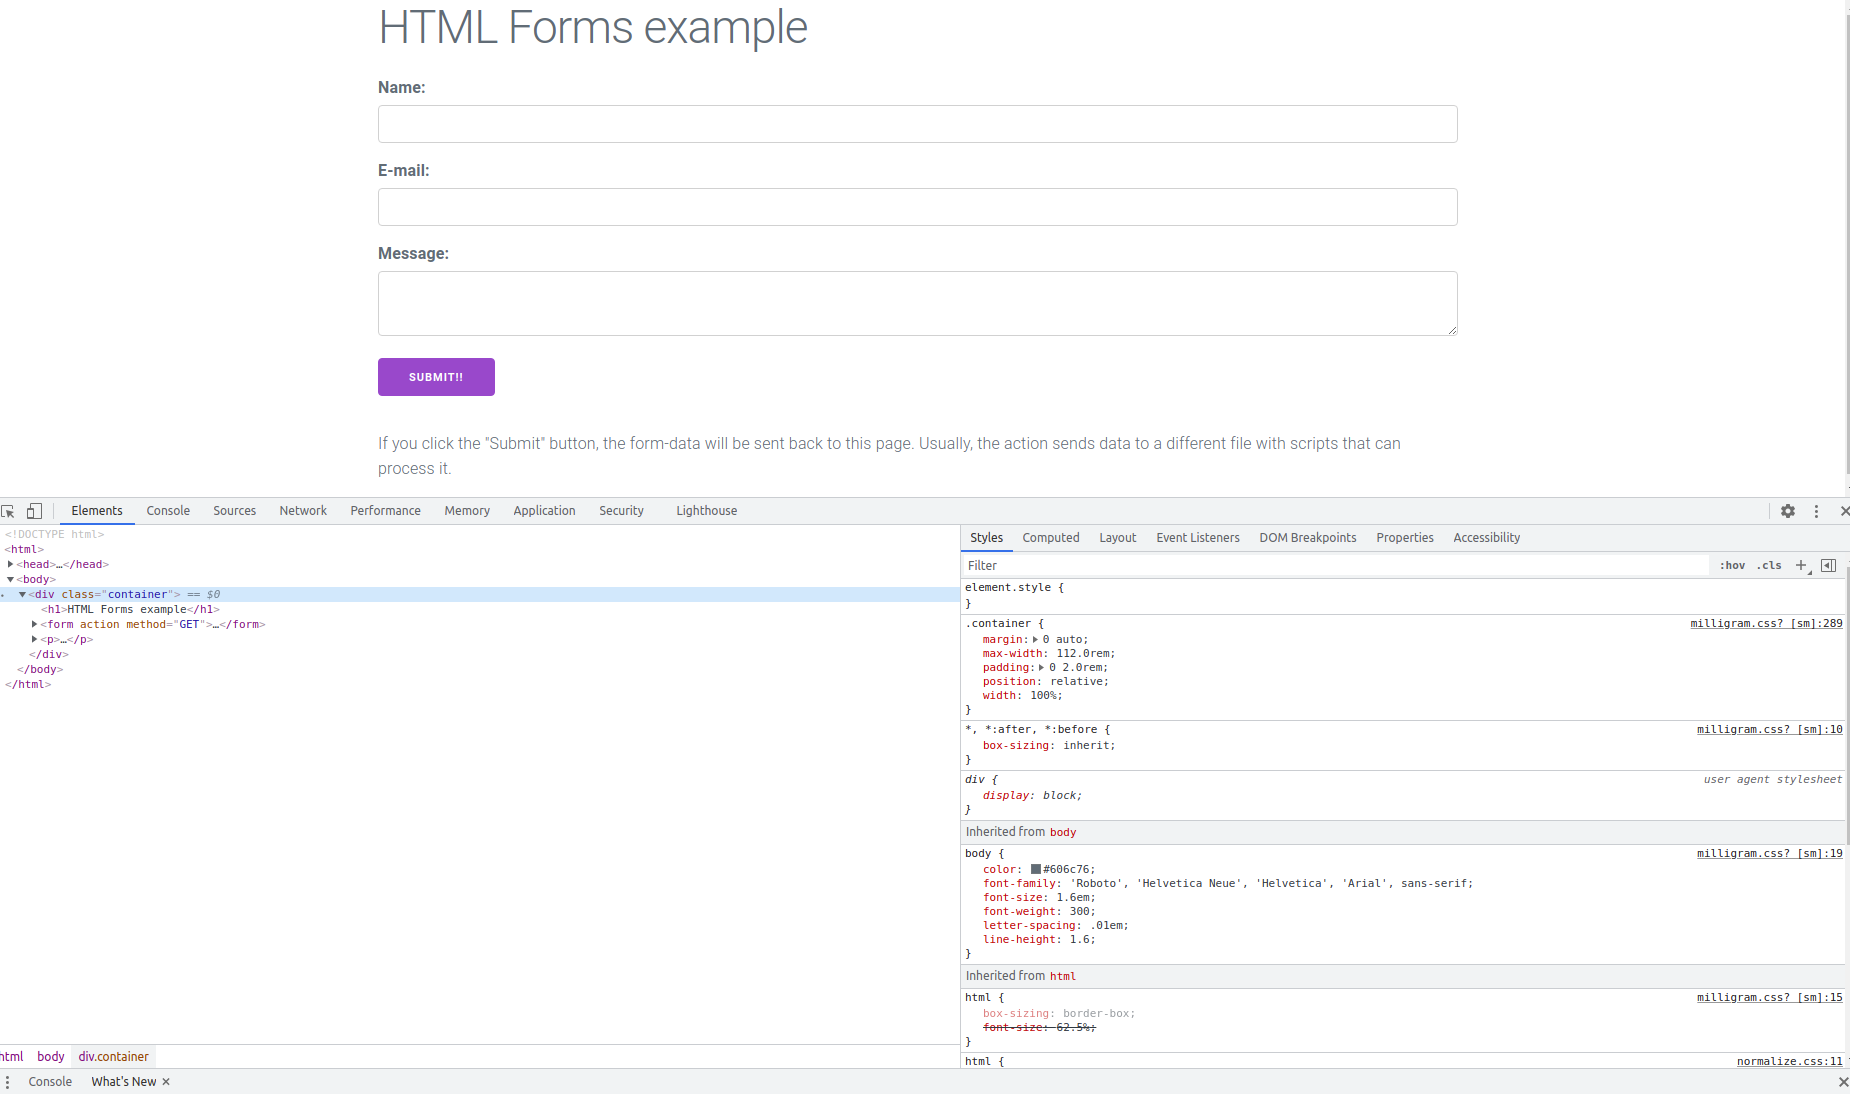Screen dimensions: 1850x1094
Task: Open the Console drawer tab
Action: [50, 1082]
